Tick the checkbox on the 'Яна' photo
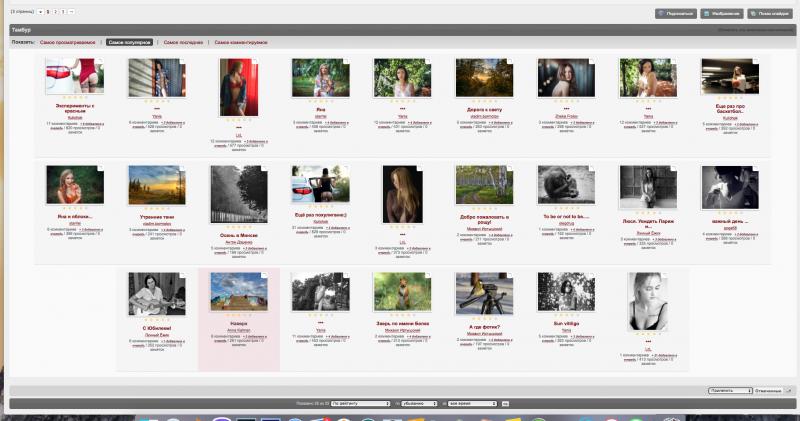The height and width of the screenshot is (421, 800). point(346,61)
